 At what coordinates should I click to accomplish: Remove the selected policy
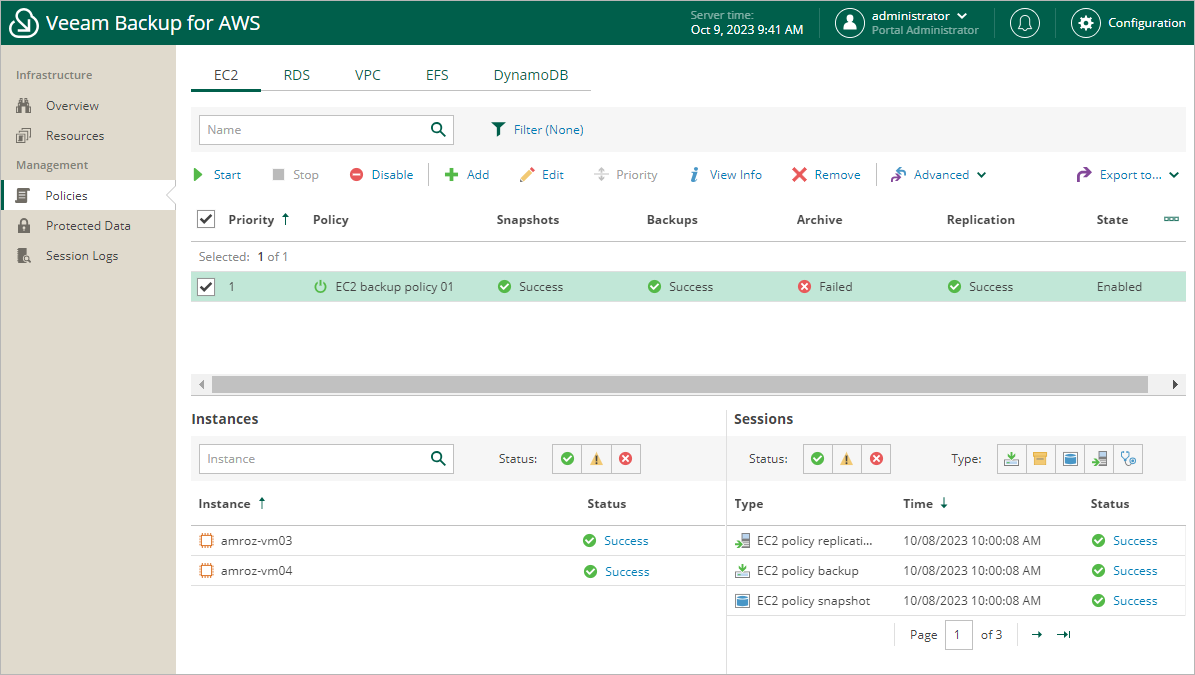pyautogui.click(x=826, y=174)
